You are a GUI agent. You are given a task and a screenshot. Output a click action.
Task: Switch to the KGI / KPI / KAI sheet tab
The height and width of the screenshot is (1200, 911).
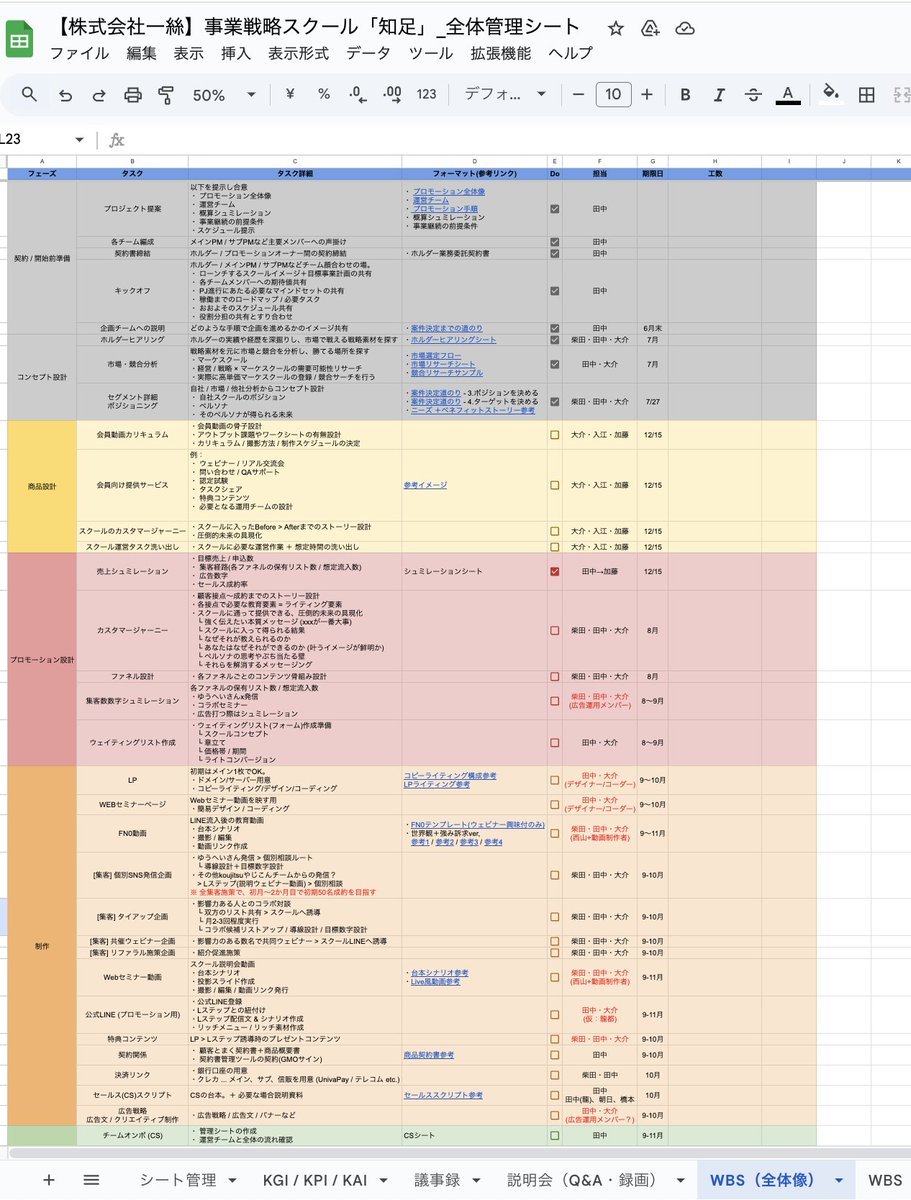pyautogui.click(x=316, y=1180)
